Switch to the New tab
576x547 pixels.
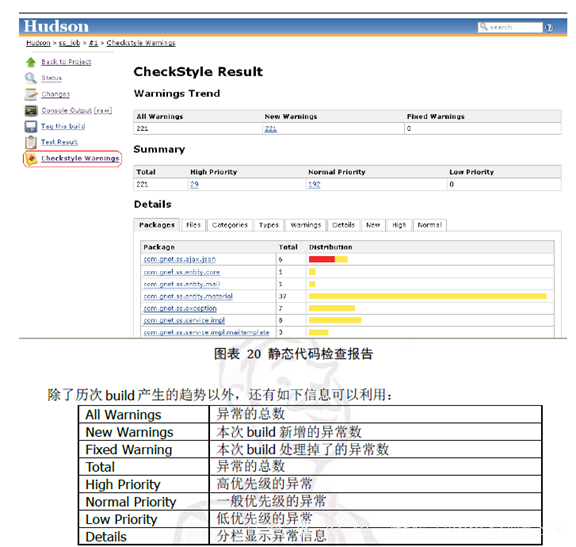[373, 225]
